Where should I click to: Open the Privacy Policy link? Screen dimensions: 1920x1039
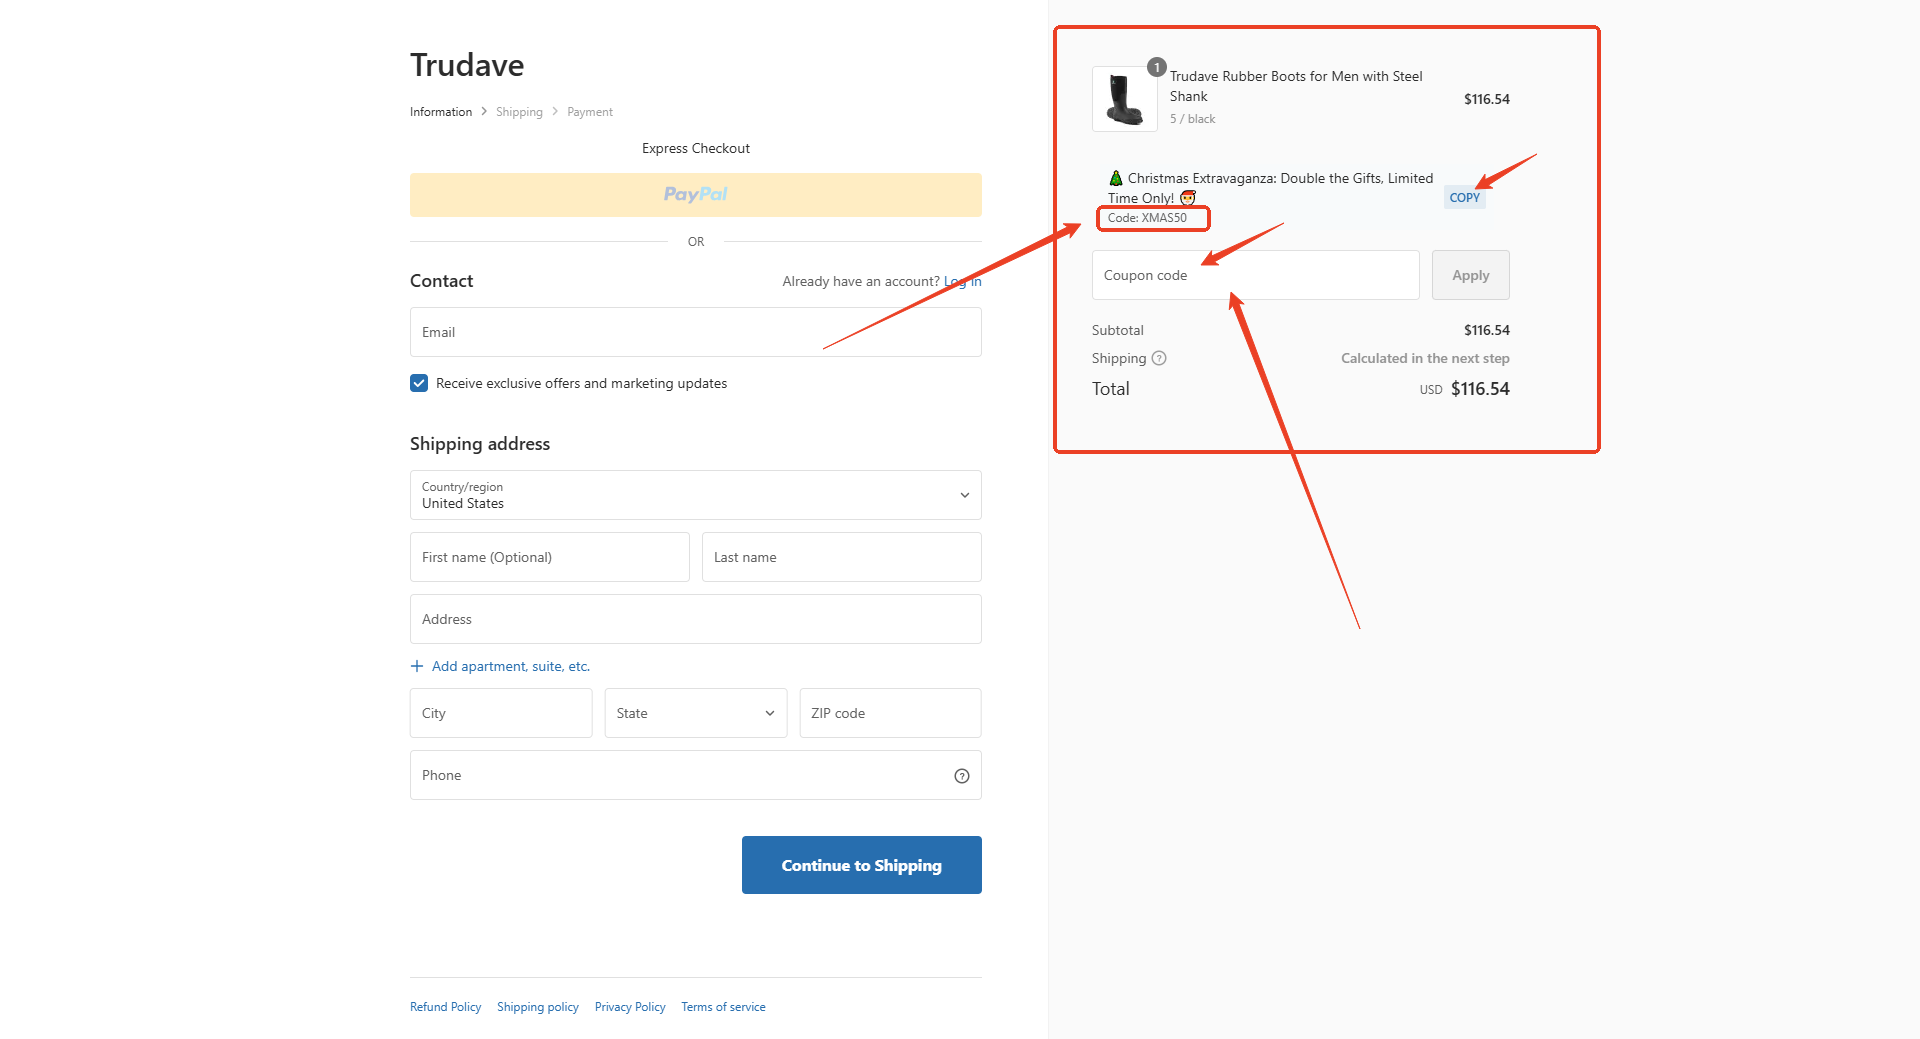tap(630, 1007)
